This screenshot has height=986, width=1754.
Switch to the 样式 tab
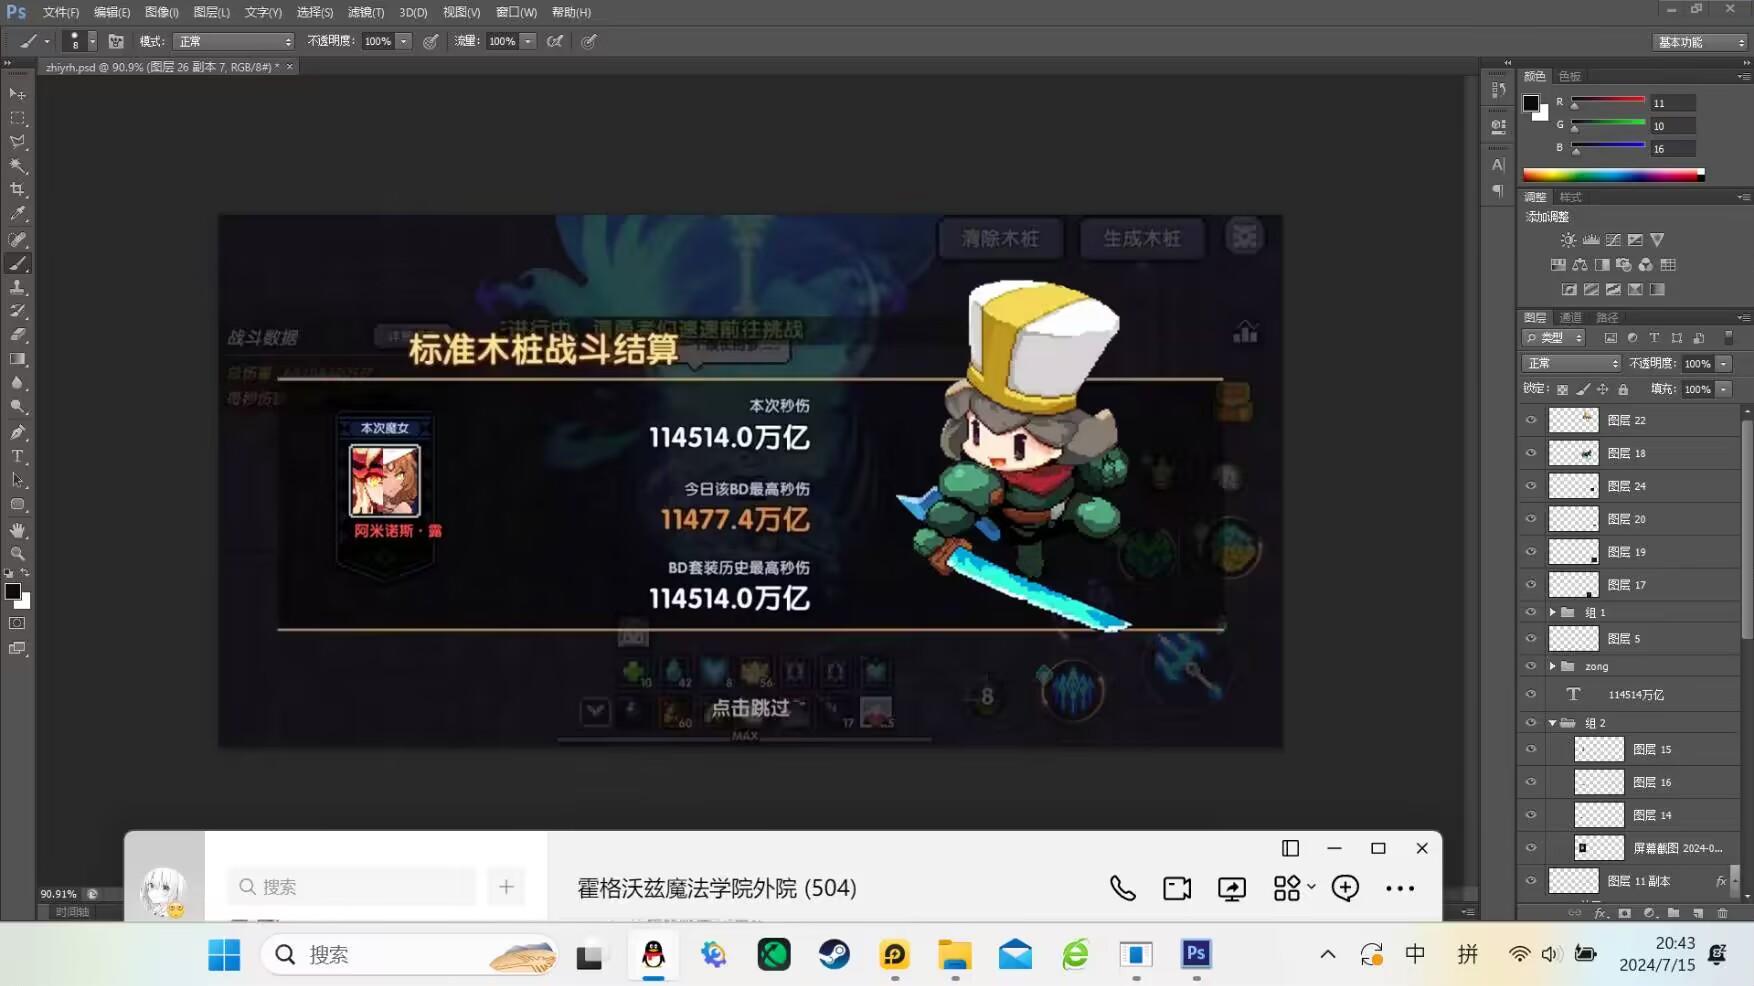(x=1570, y=197)
